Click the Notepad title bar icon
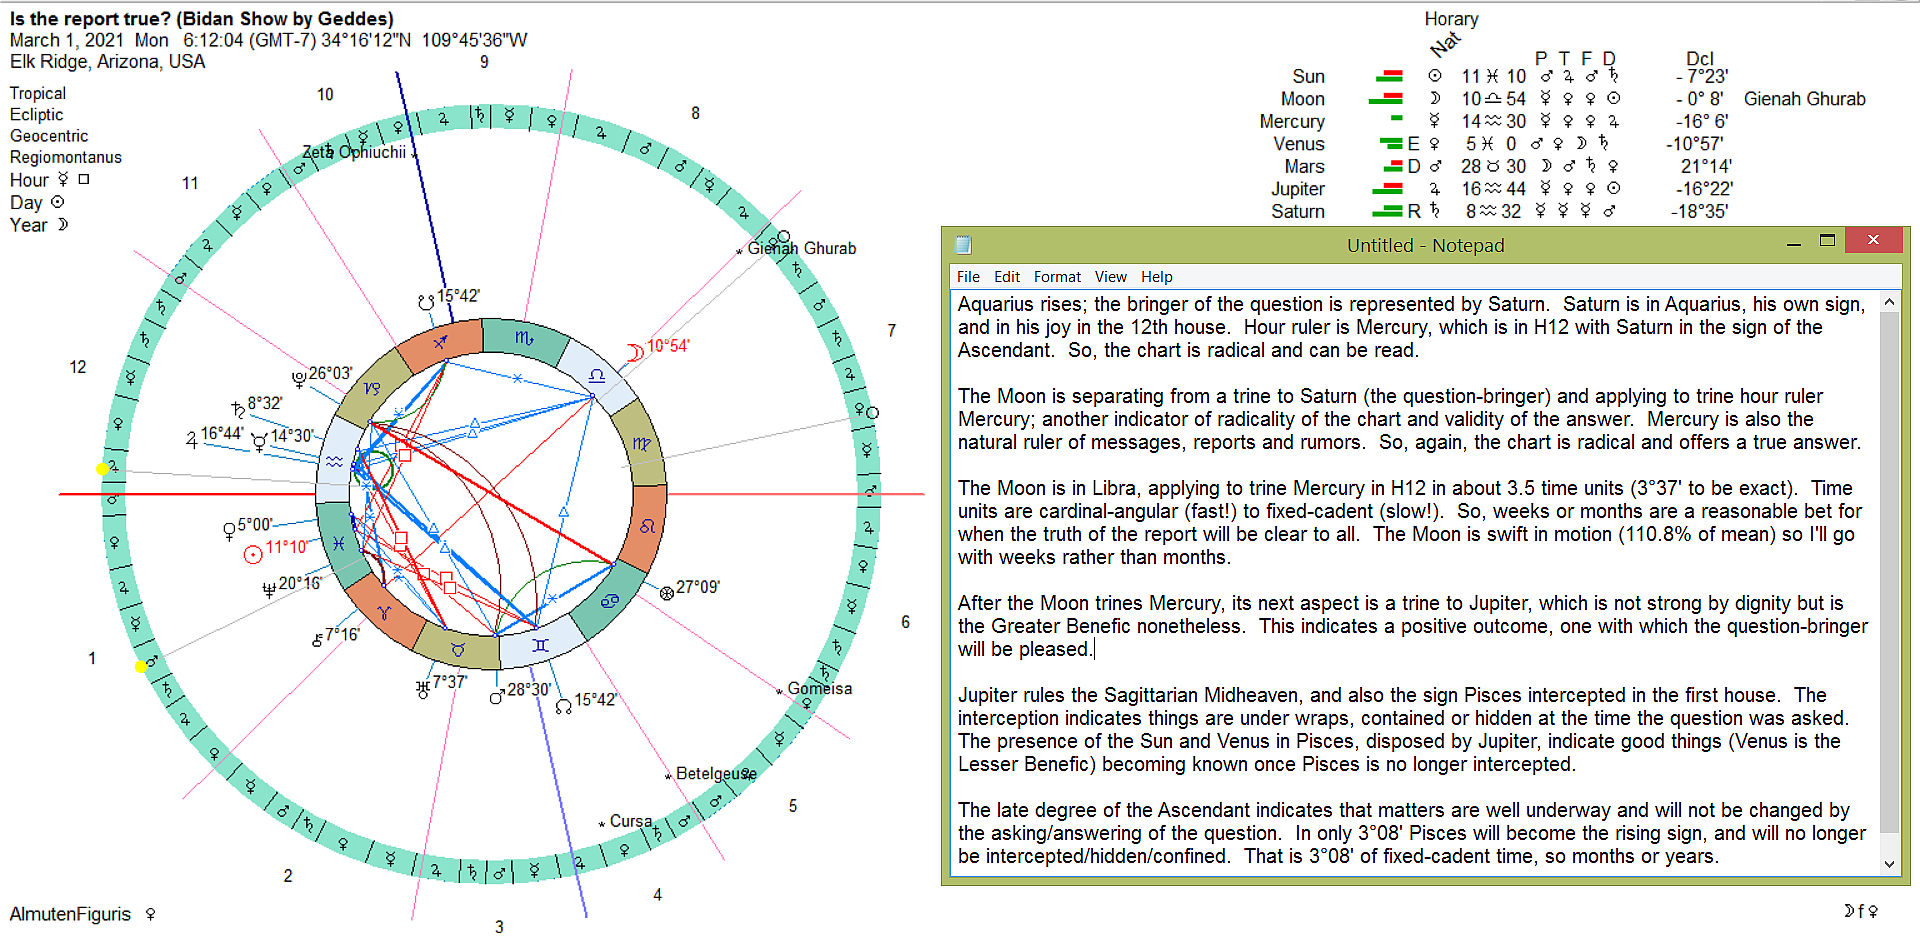Viewport: 1920px width, 942px height. click(x=963, y=245)
